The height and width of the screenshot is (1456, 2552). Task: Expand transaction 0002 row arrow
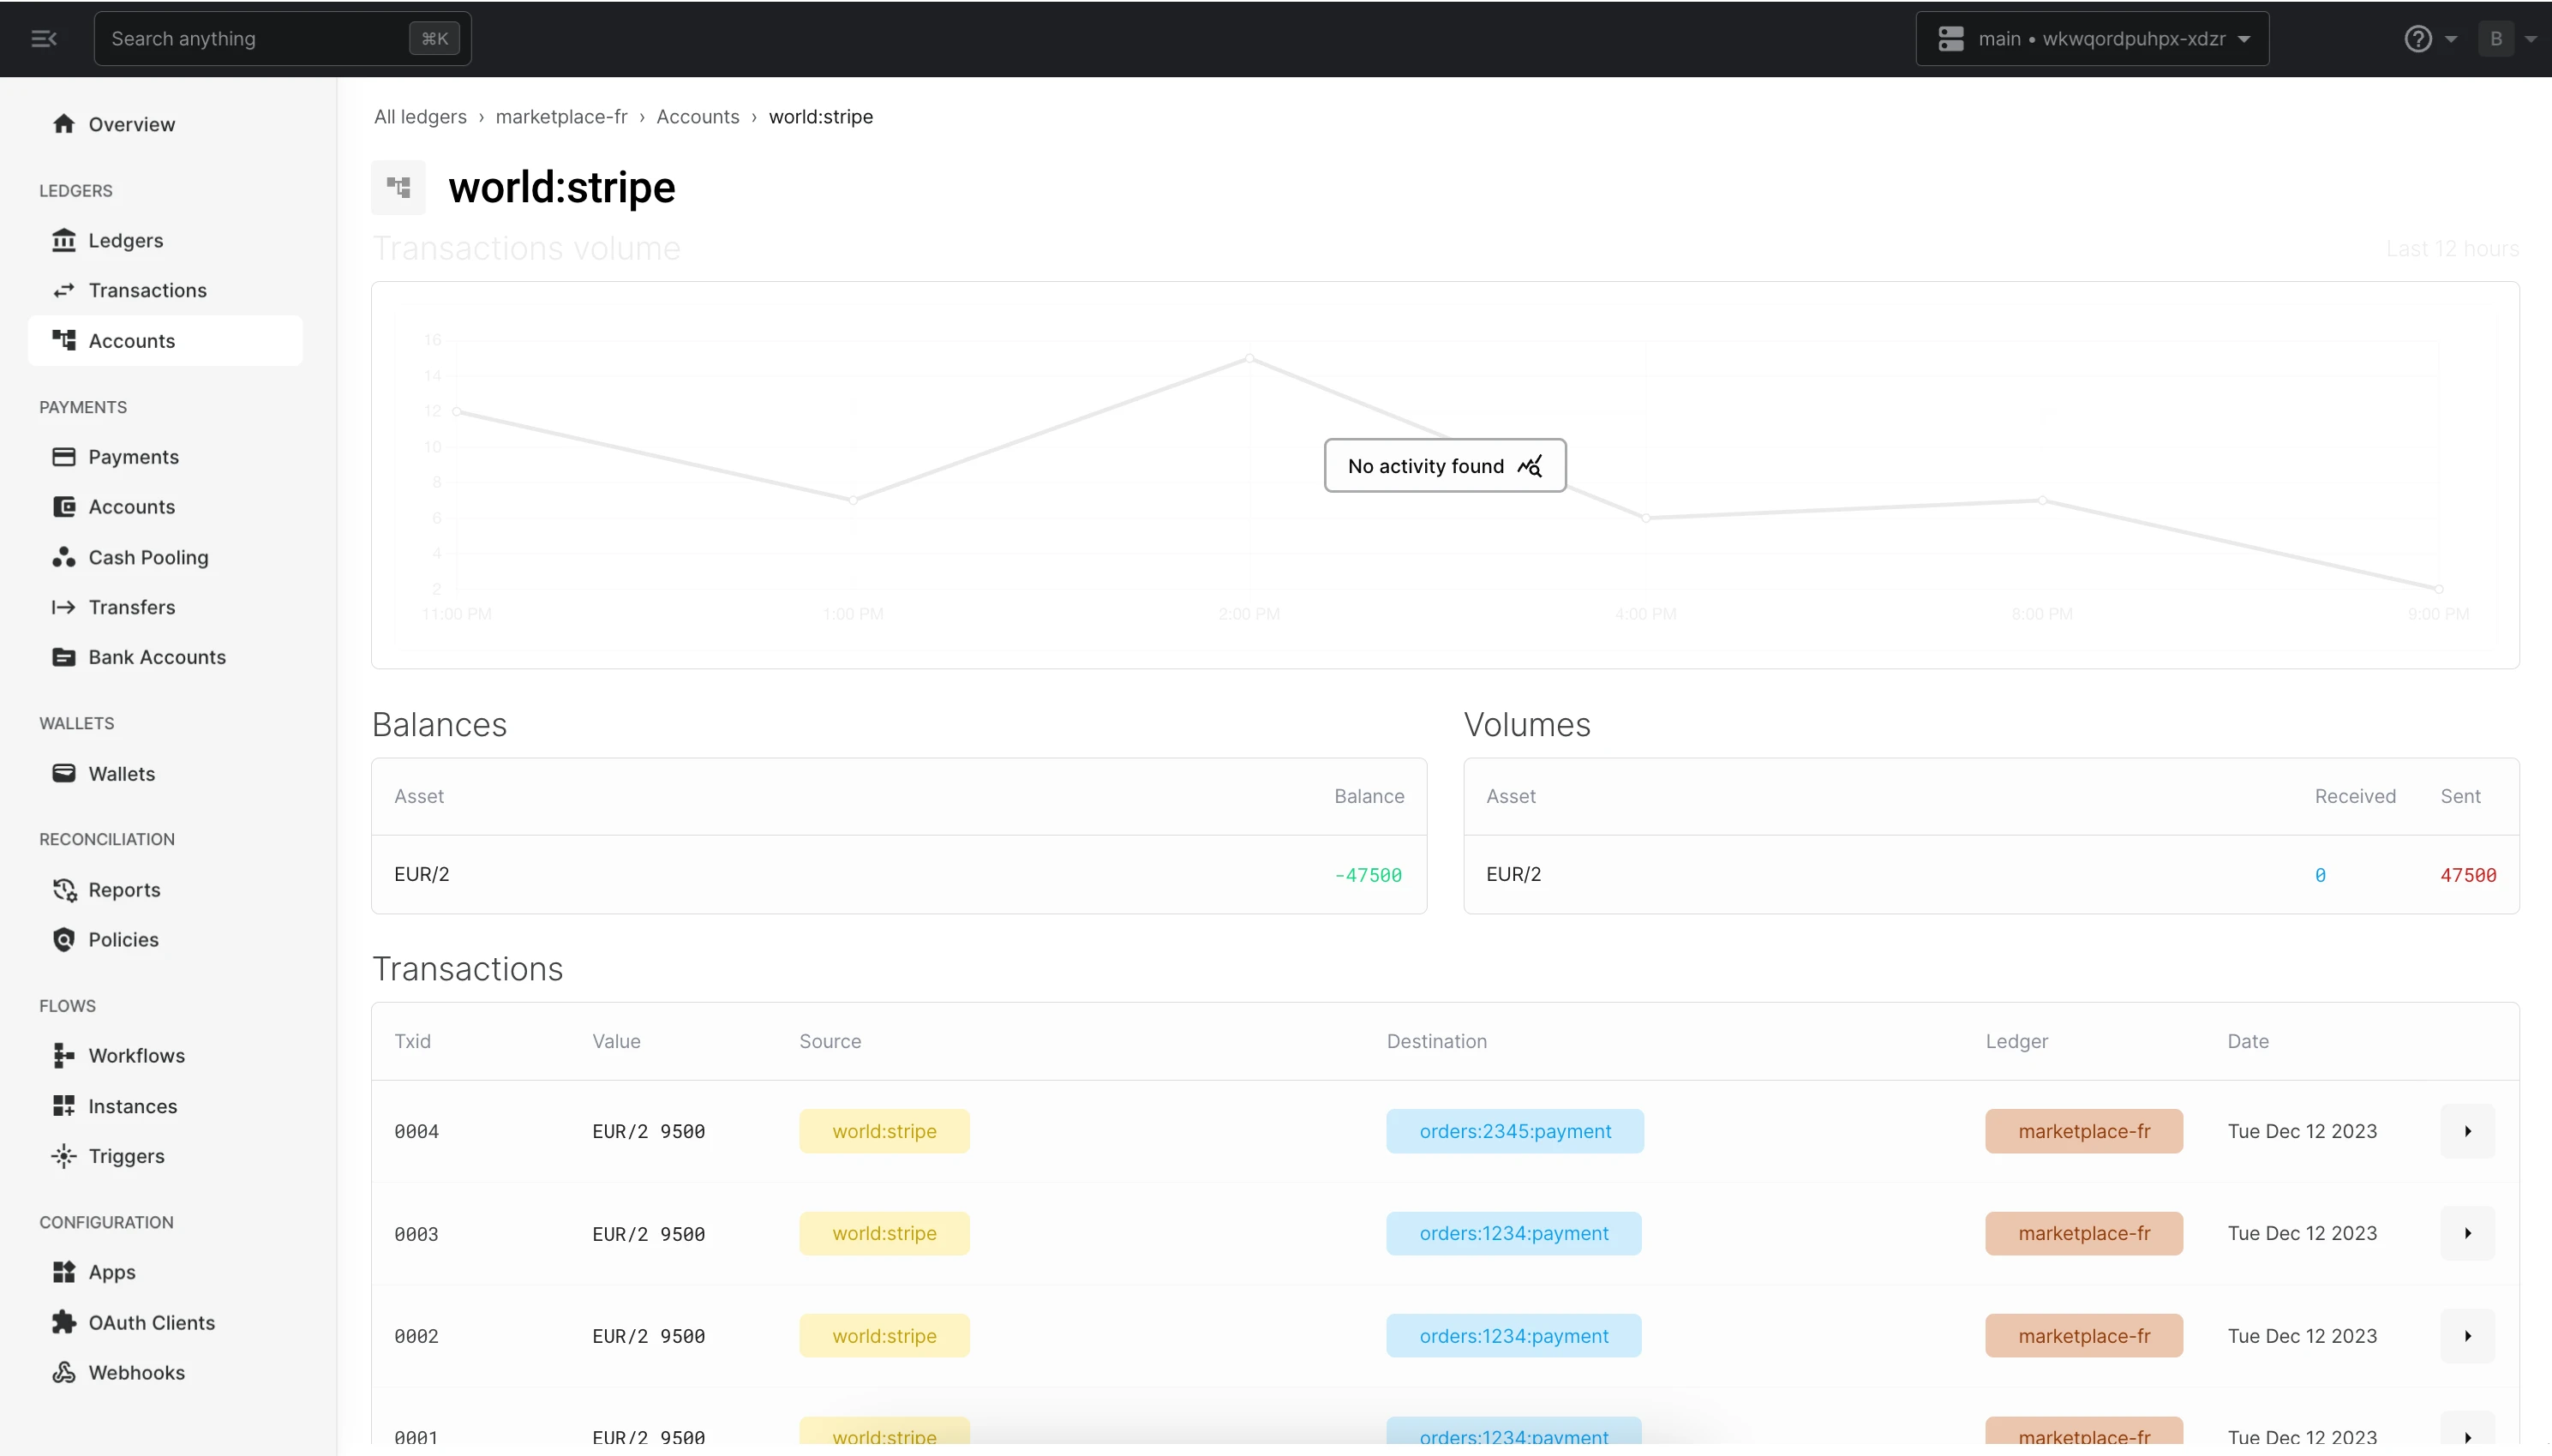[2467, 1336]
